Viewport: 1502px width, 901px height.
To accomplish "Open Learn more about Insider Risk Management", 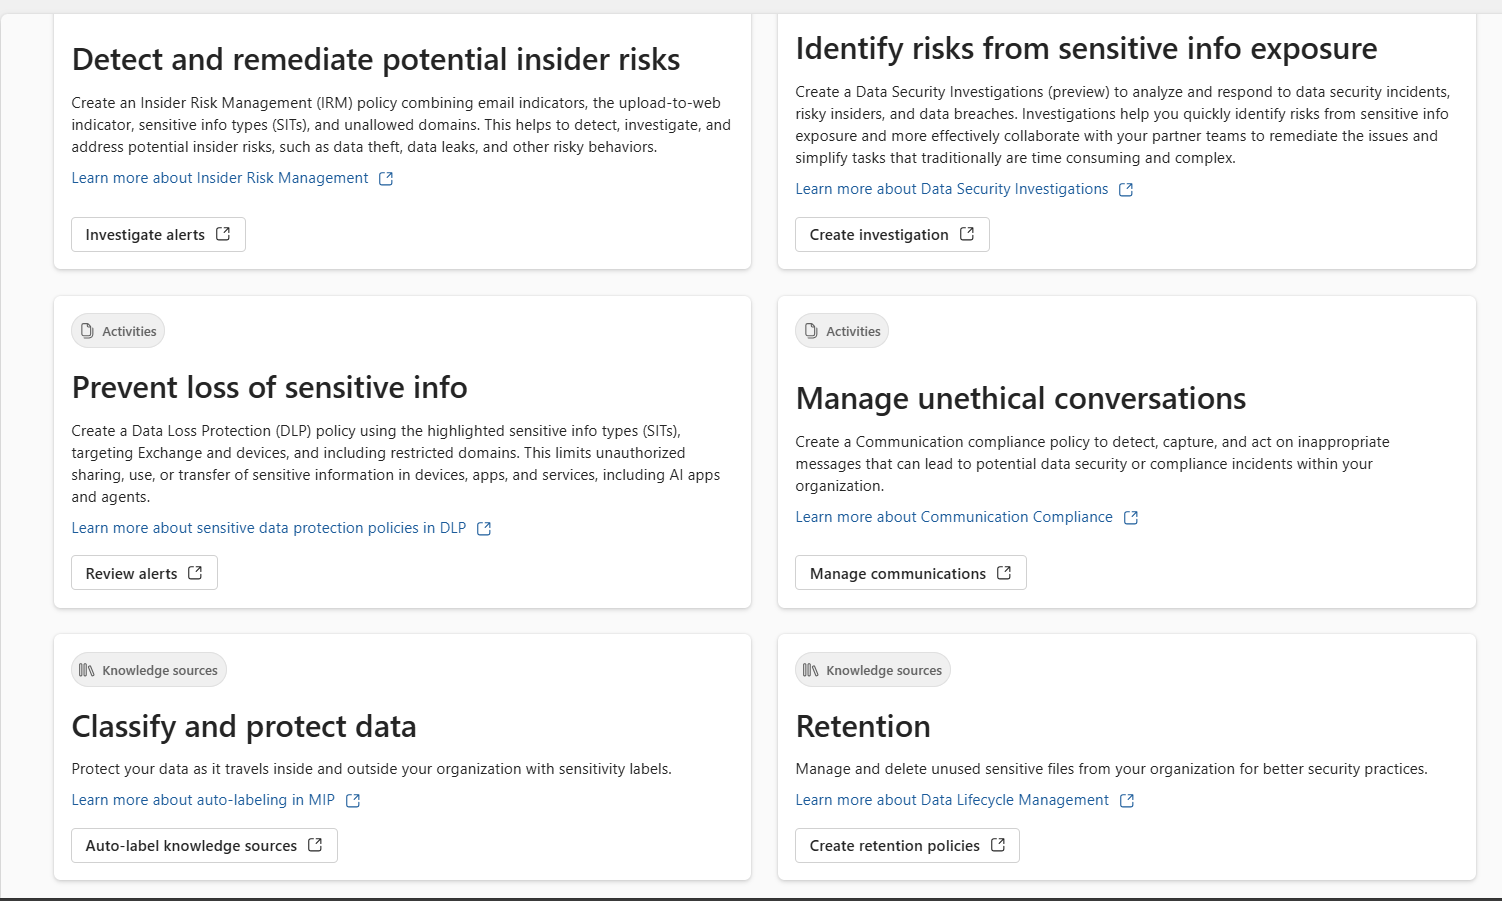I will [220, 178].
